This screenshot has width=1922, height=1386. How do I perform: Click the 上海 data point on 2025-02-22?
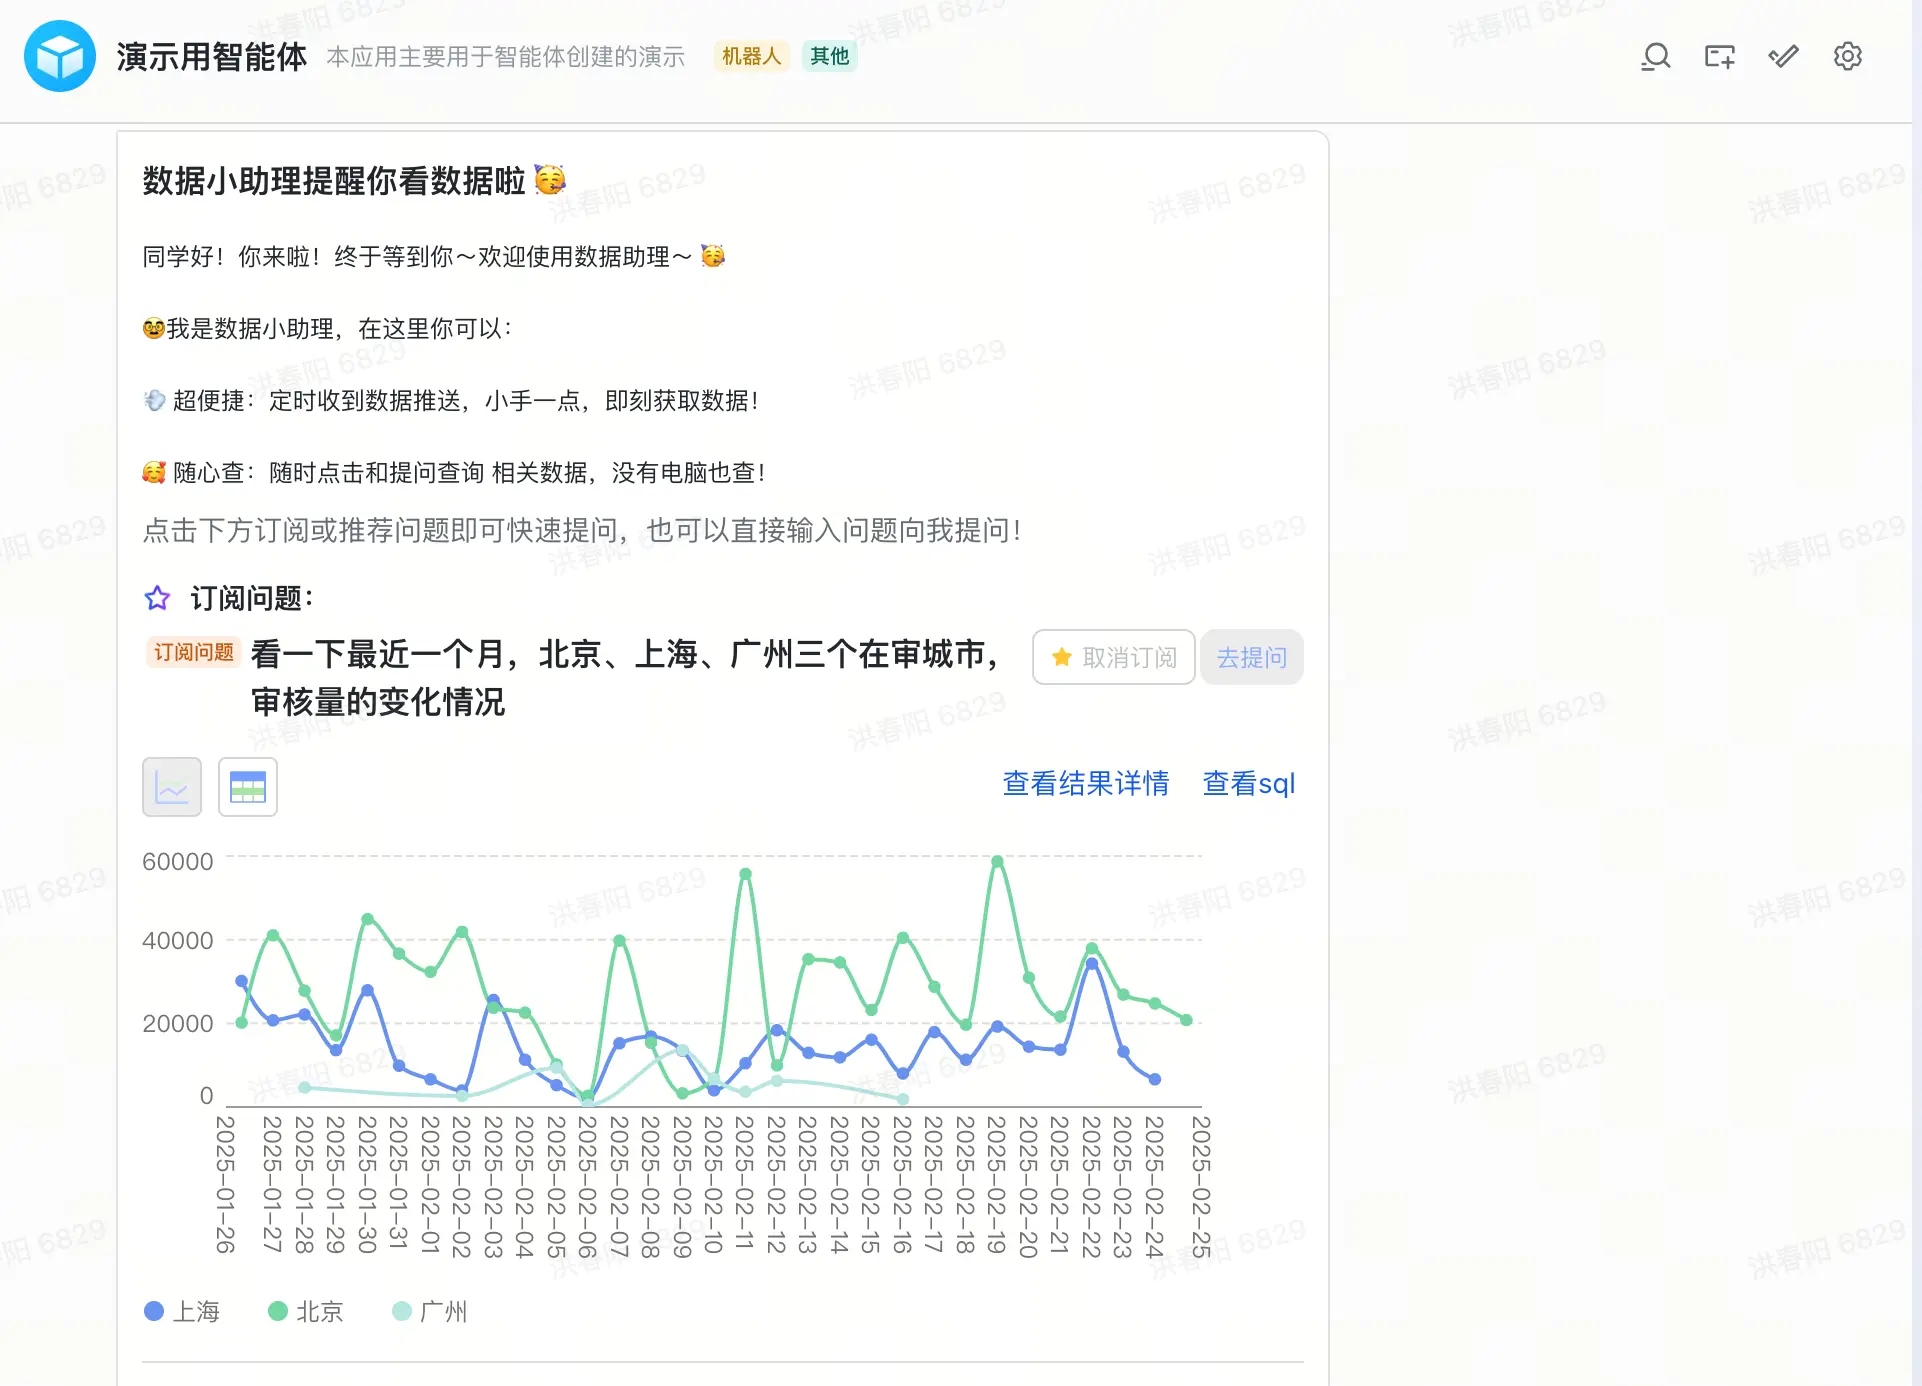[x=1092, y=964]
